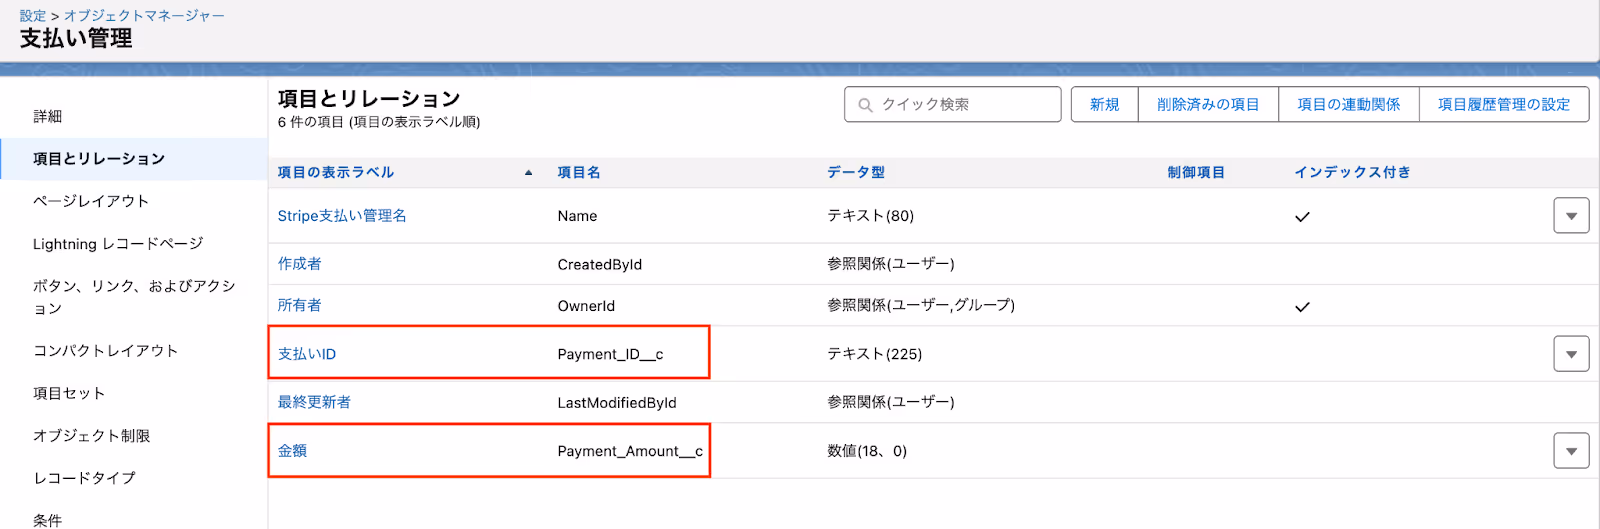Screen dimensions: 1600x529
Task: Sort by インデックス付き column header
Action: click(x=1353, y=173)
